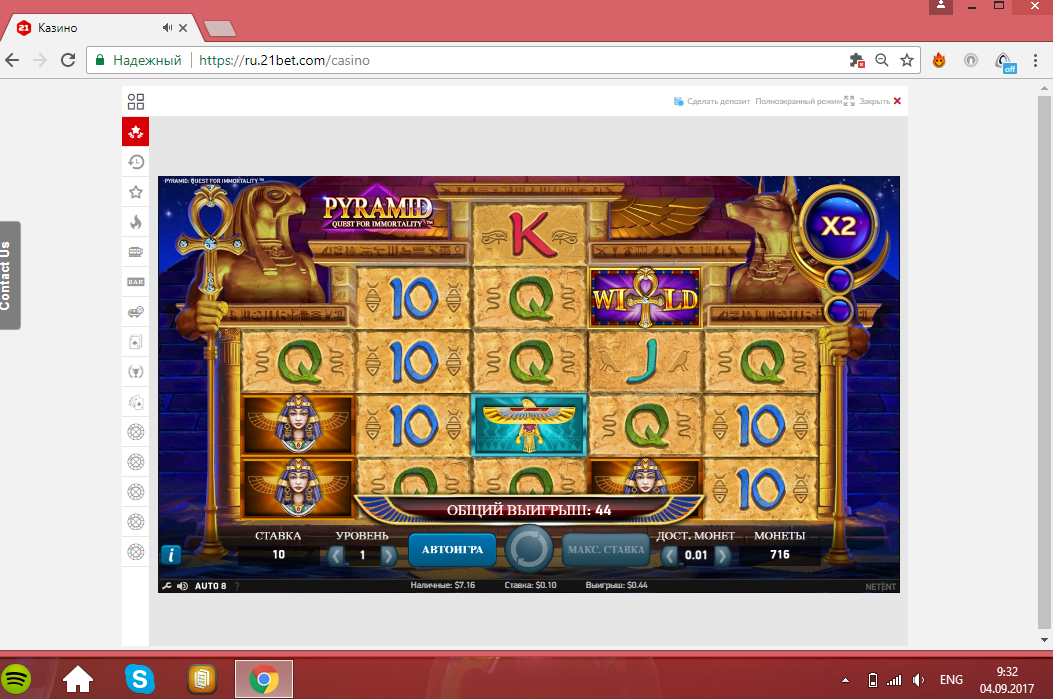The width and height of the screenshot is (1053, 699).
Task: Open multiple cards poker sidebar icon
Action: point(136,402)
